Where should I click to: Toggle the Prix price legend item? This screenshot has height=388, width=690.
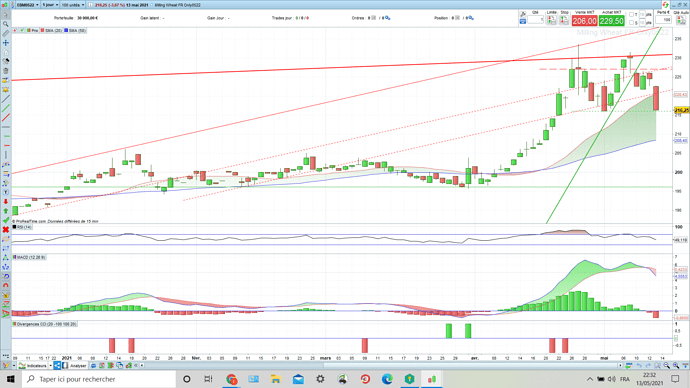(33, 30)
